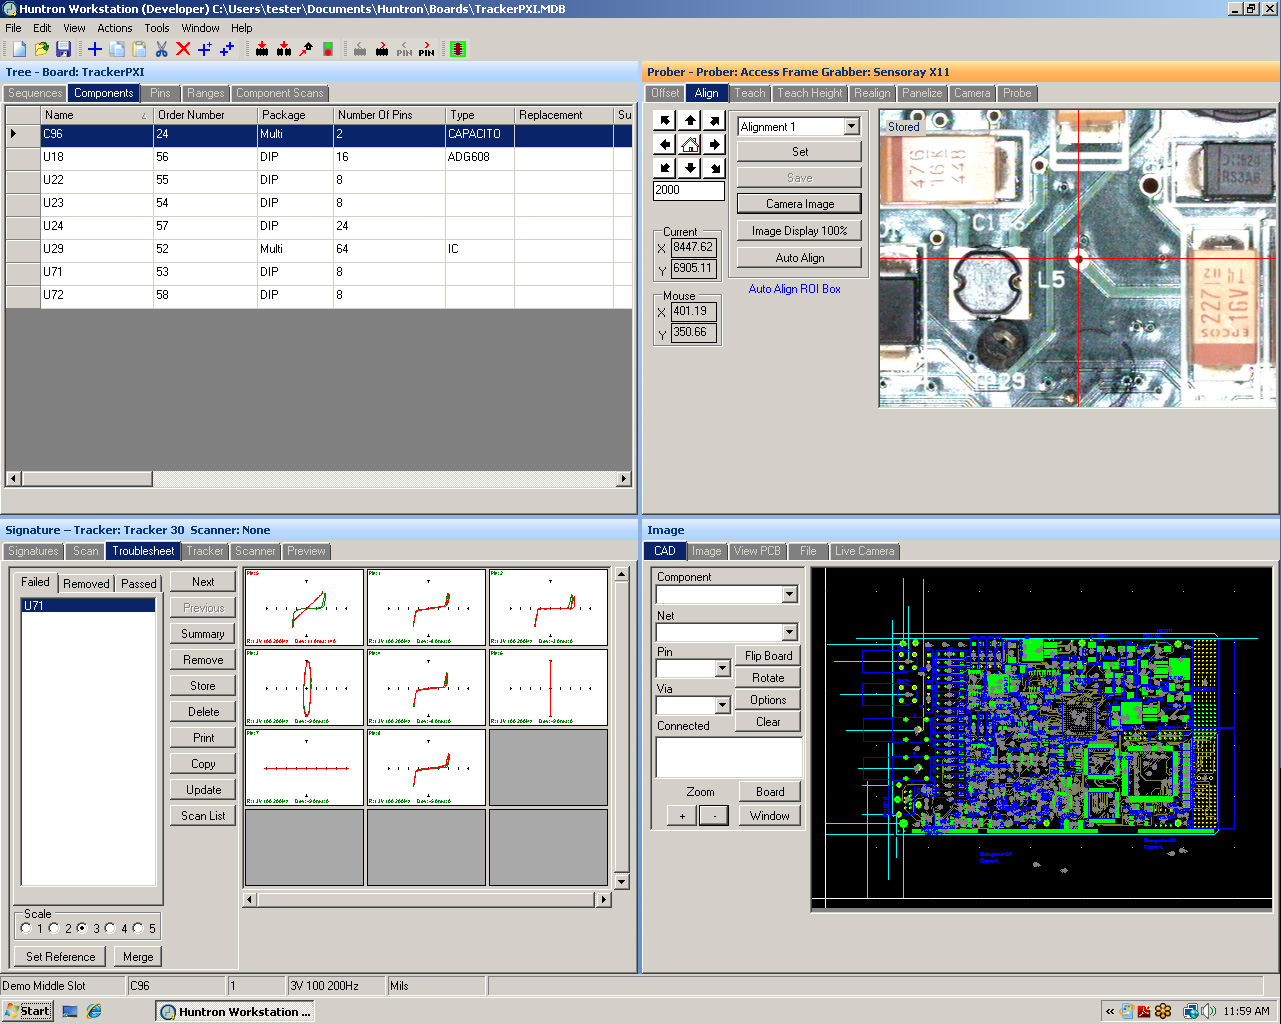Click the Scan List button
1281x1024 pixels.
click(203, 816)
